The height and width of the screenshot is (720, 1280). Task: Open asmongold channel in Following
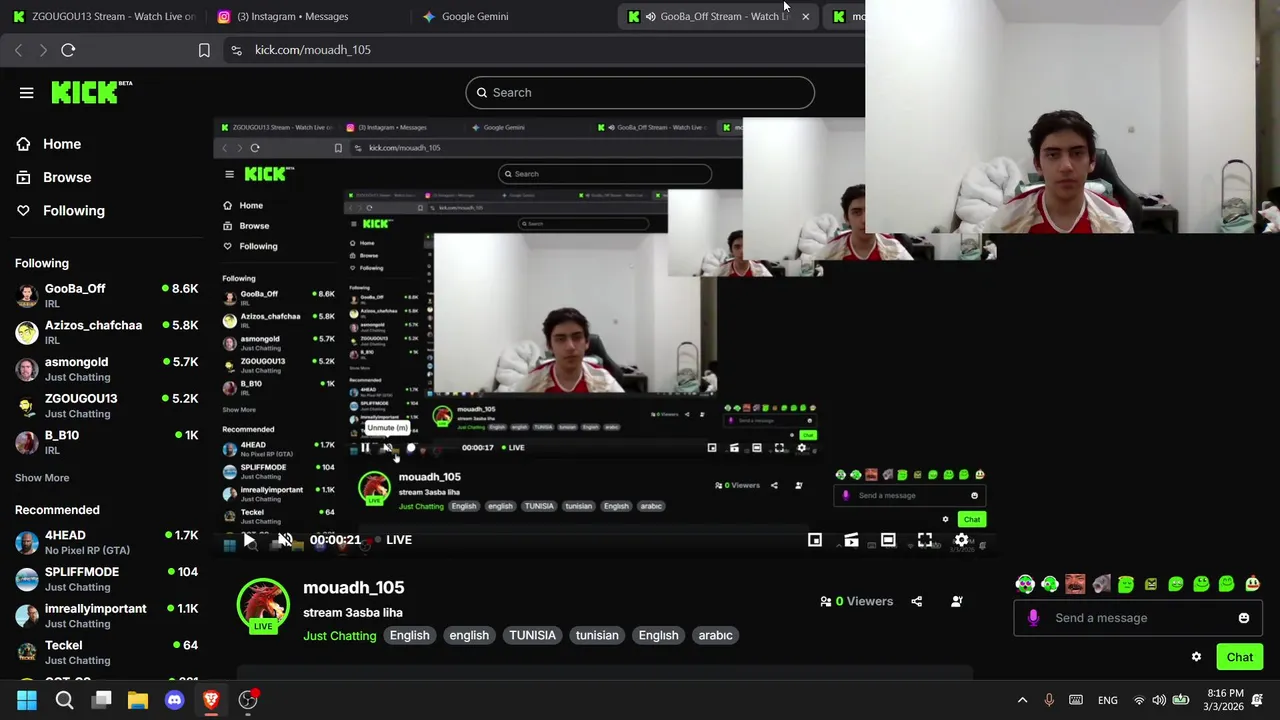pyautogui.click(x=106, y=369)
